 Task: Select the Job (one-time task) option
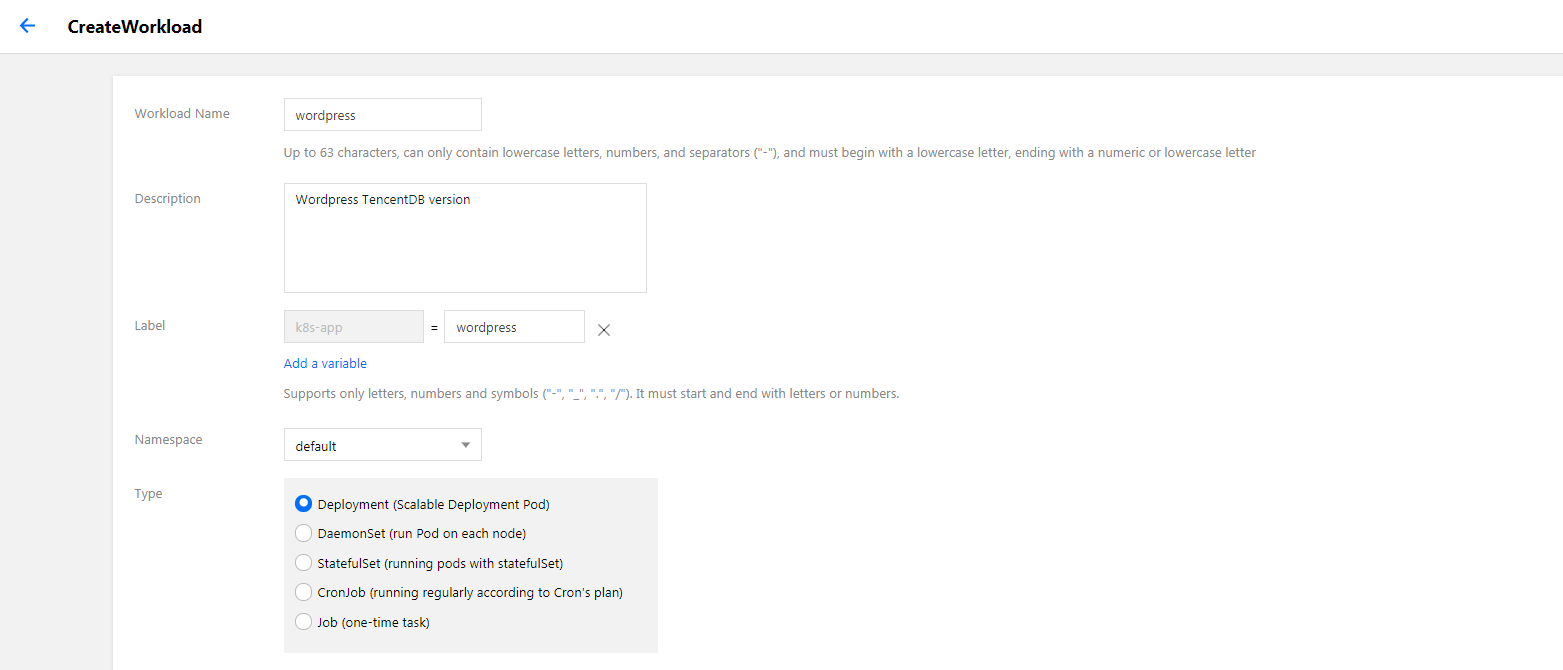tap(304, 622)
